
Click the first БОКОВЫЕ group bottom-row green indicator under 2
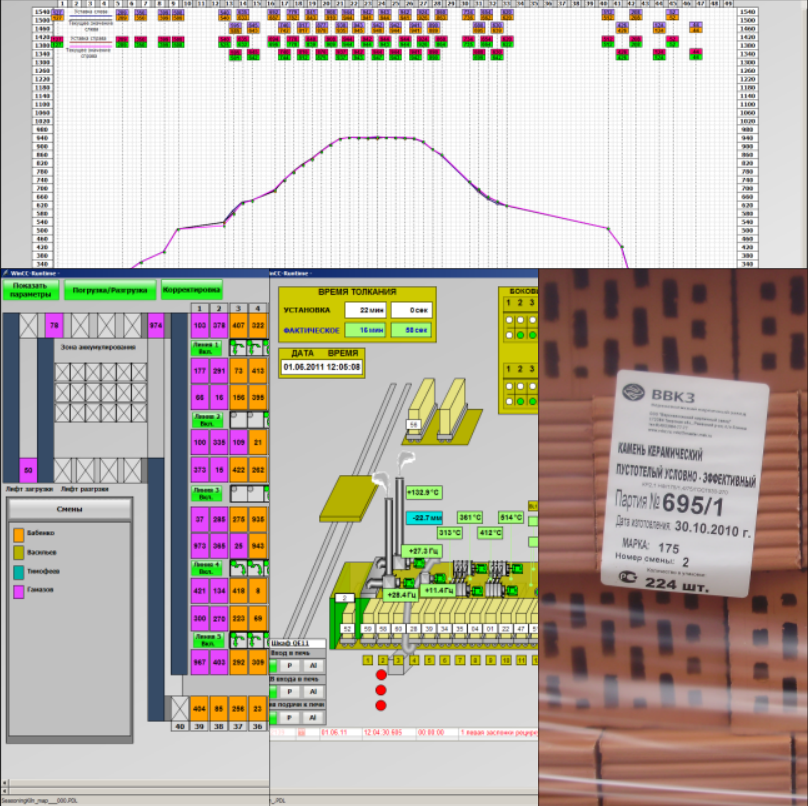tap(520, 335)
